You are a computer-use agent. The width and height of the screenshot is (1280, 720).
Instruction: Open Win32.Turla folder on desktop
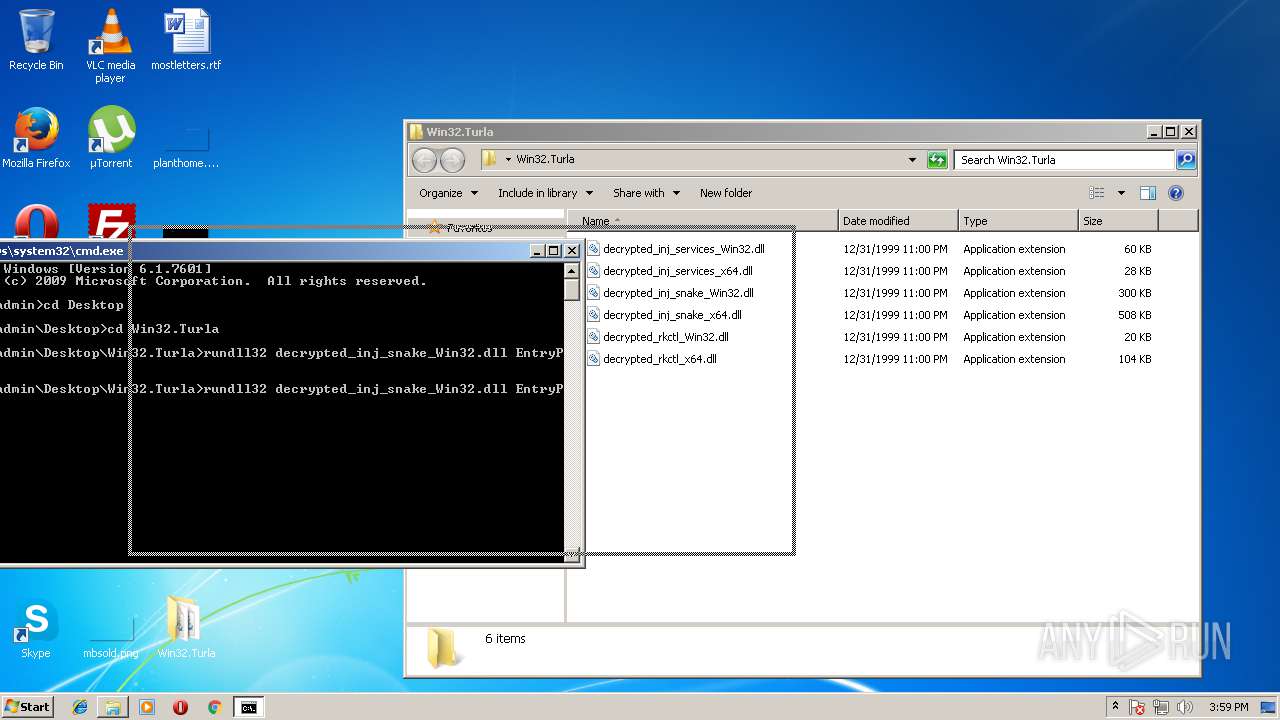tap(186, 628)
